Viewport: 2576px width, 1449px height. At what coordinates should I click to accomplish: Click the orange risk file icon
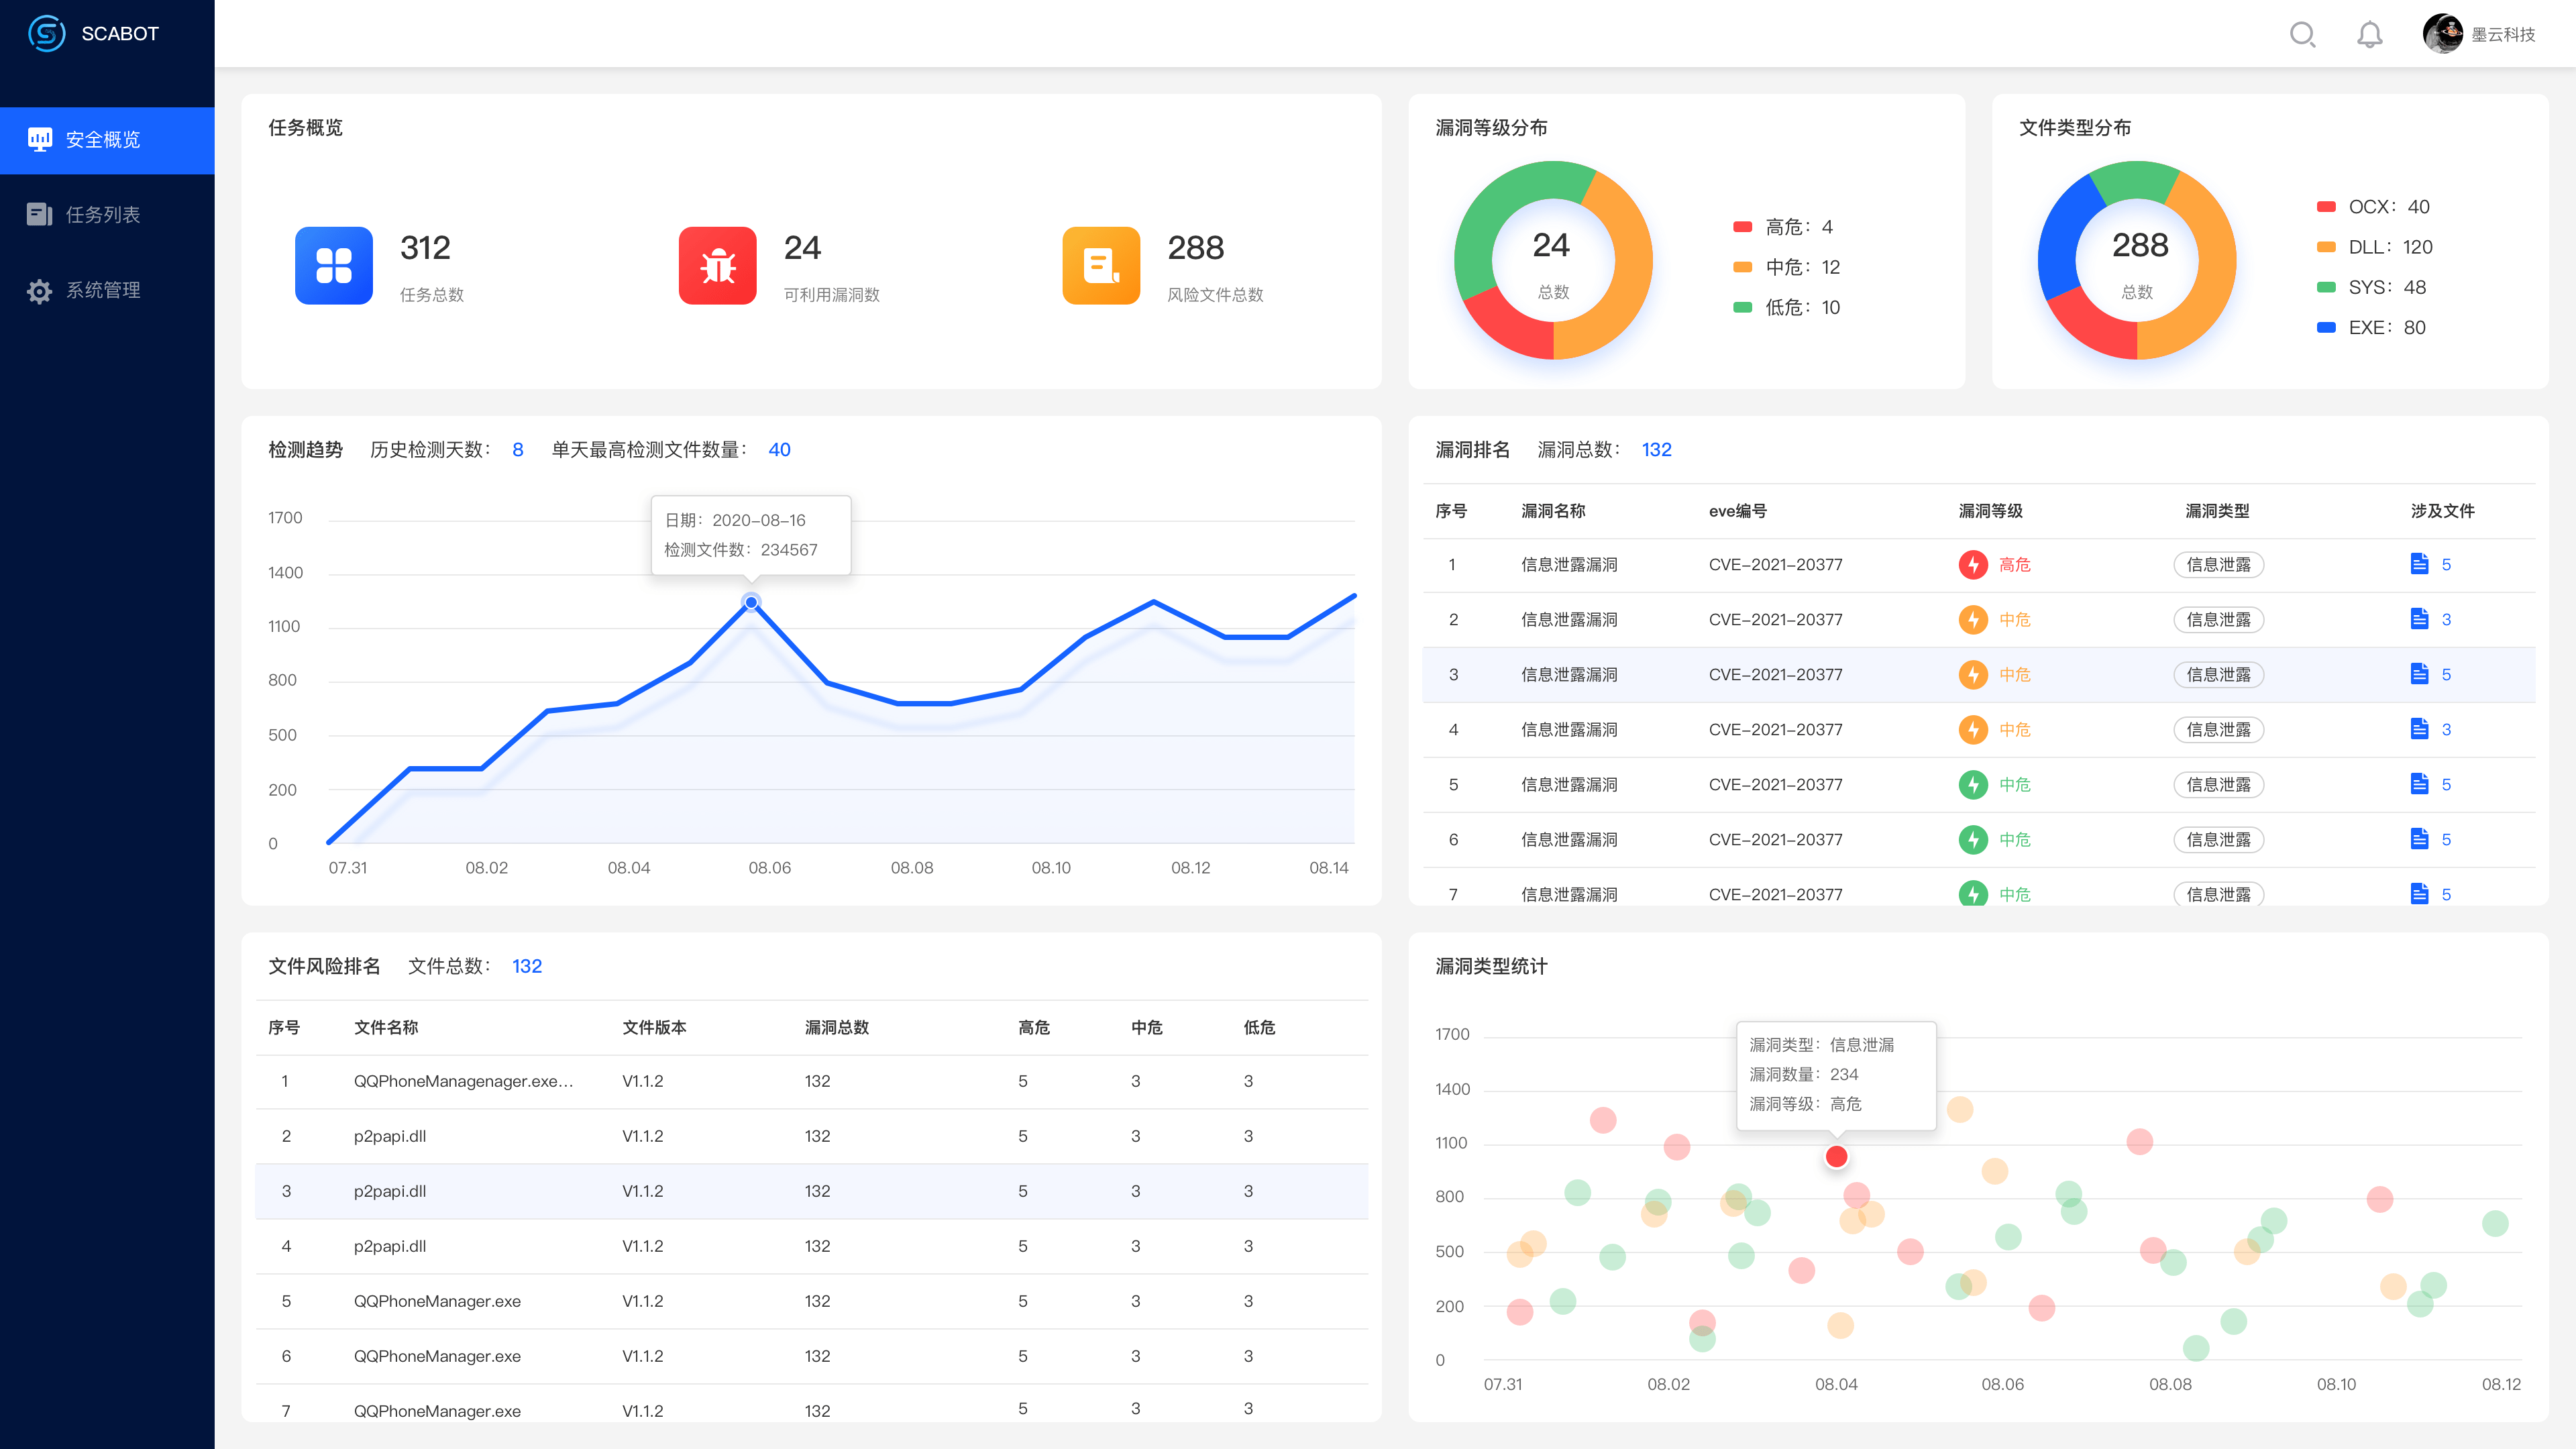1101,265
